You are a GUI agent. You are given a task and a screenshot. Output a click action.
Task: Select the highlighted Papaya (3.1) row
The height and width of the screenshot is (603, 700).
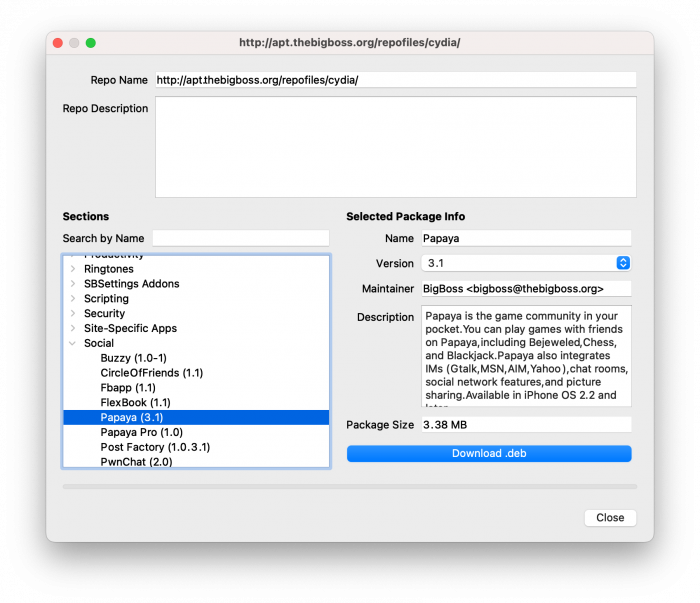[x=196, y=417]
